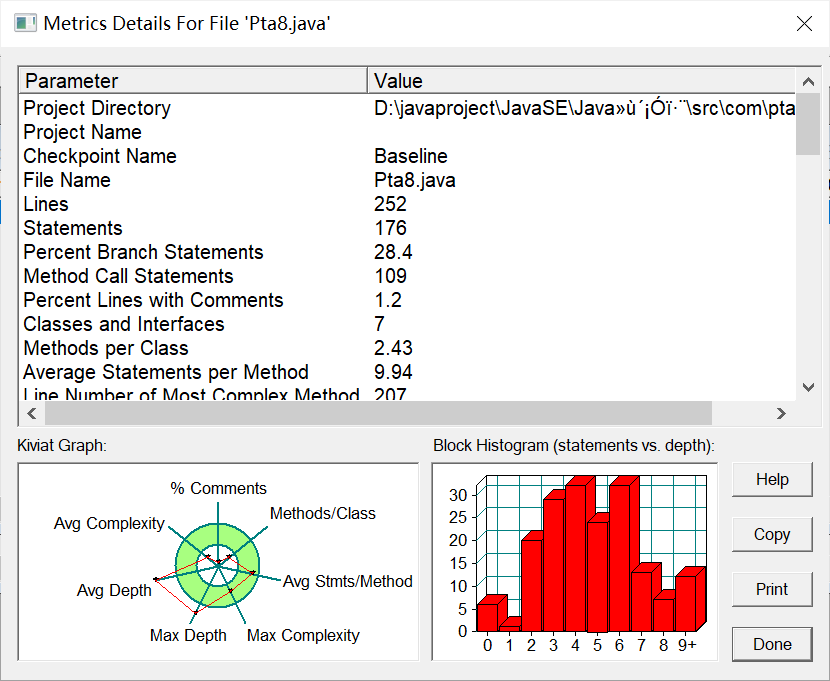Screen dimensions: 830x681
Task: Click the Max Depth axis label
Action: [188, 635]
